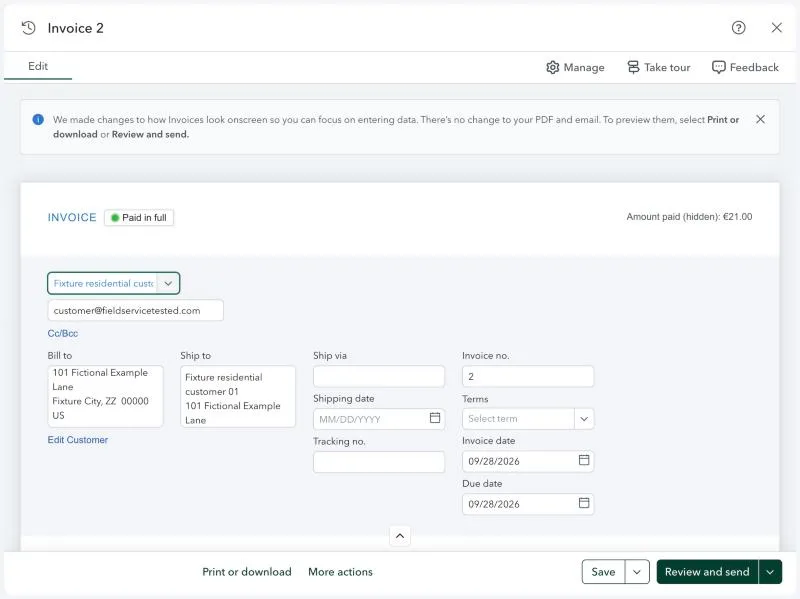Screen dimensions: 800x599
Task: Click the Bill to address box
Action: coord(105,396)
